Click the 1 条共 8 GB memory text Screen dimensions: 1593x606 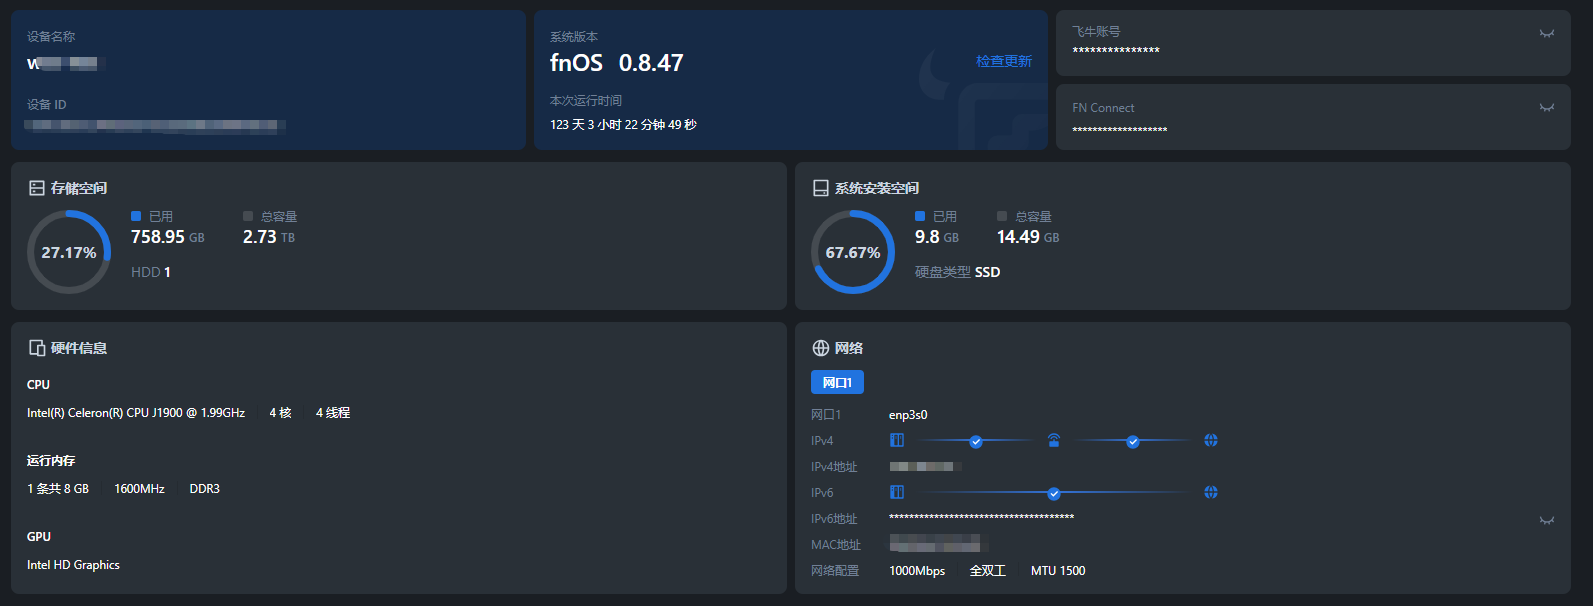click(x=58, y=489)
